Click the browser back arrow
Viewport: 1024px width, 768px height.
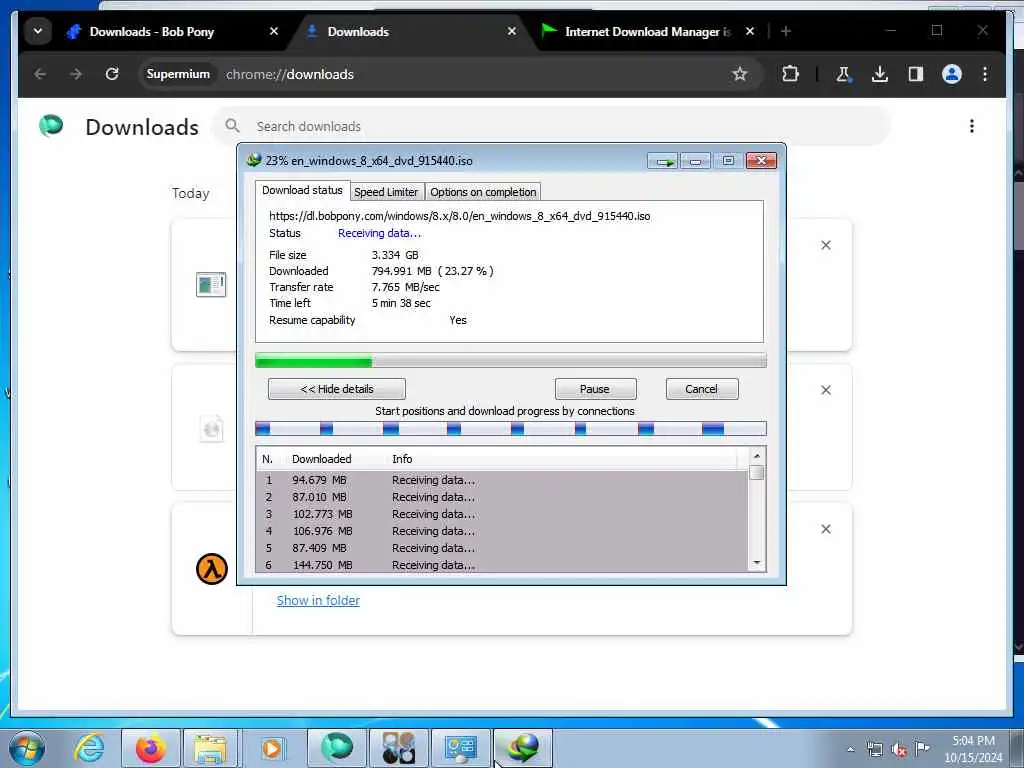(x=40, y=74)
